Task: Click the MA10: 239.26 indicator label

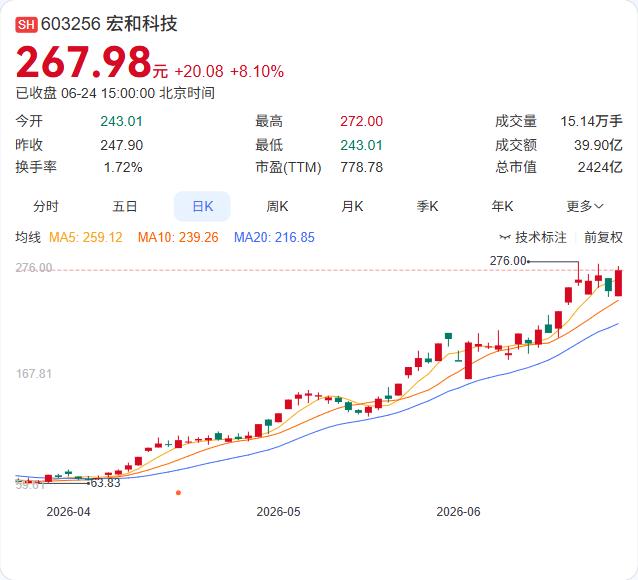Action: click(178, 237)
